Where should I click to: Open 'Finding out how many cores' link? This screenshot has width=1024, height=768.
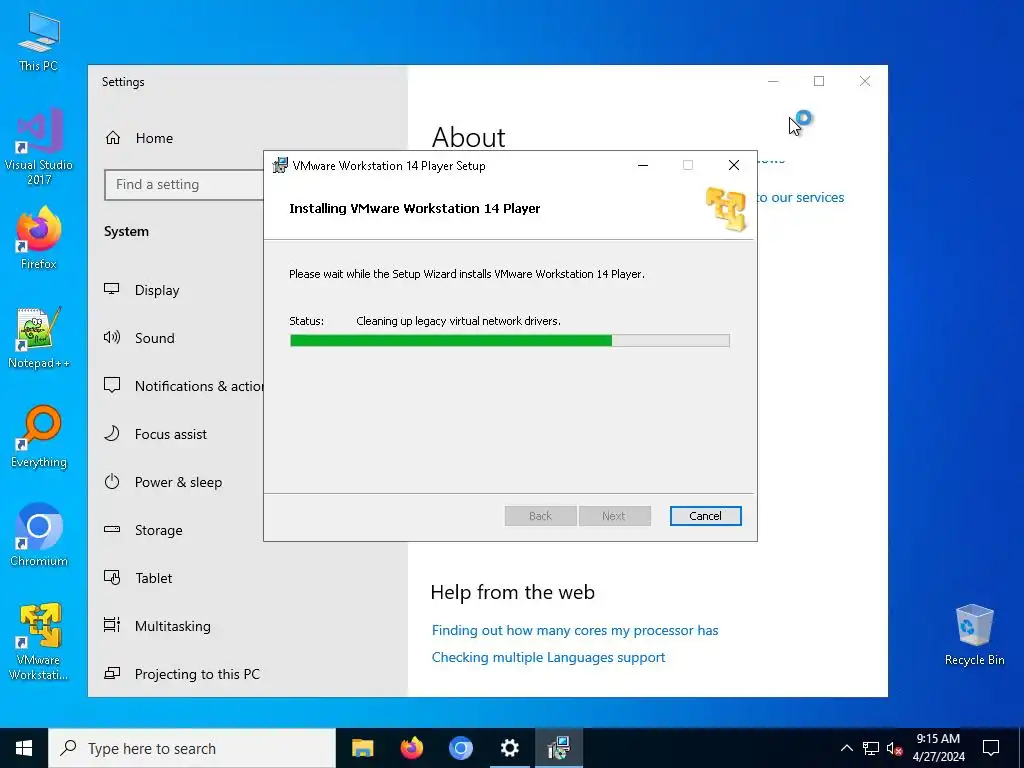pyautogui.click(x=575, y=630)
